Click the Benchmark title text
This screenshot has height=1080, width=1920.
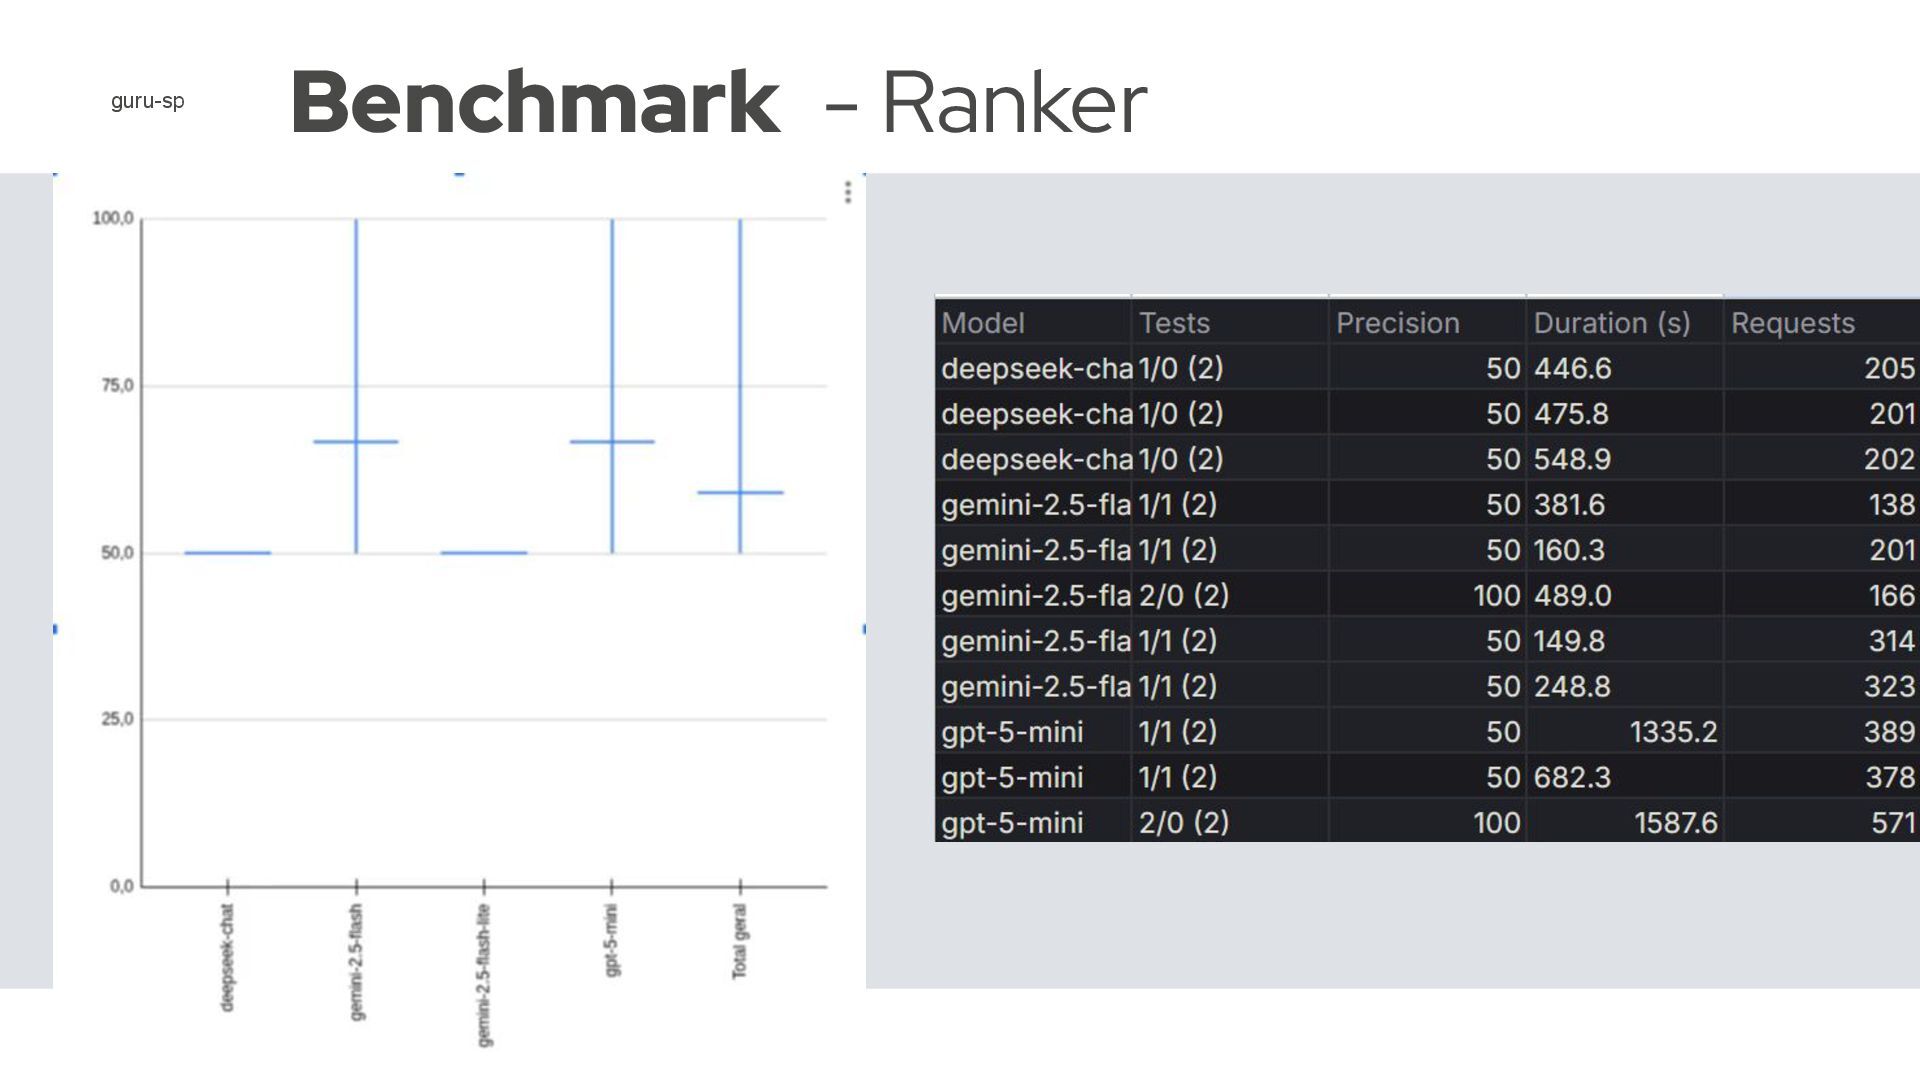[x=535, y=102]
